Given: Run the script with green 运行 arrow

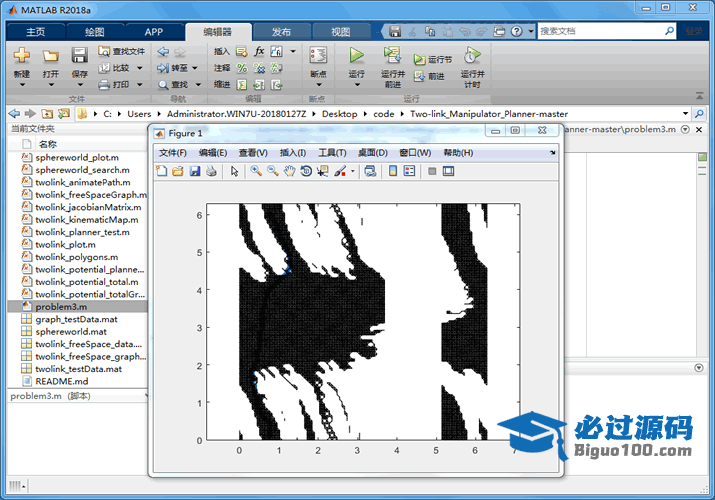Looking at the screenshot, I should tap(357, 56).
